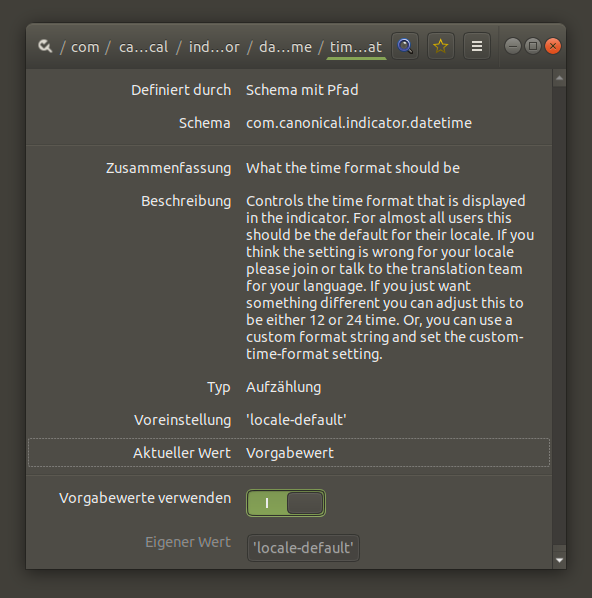
Task: Click the dconf root path icon
Action: point(45,46)
